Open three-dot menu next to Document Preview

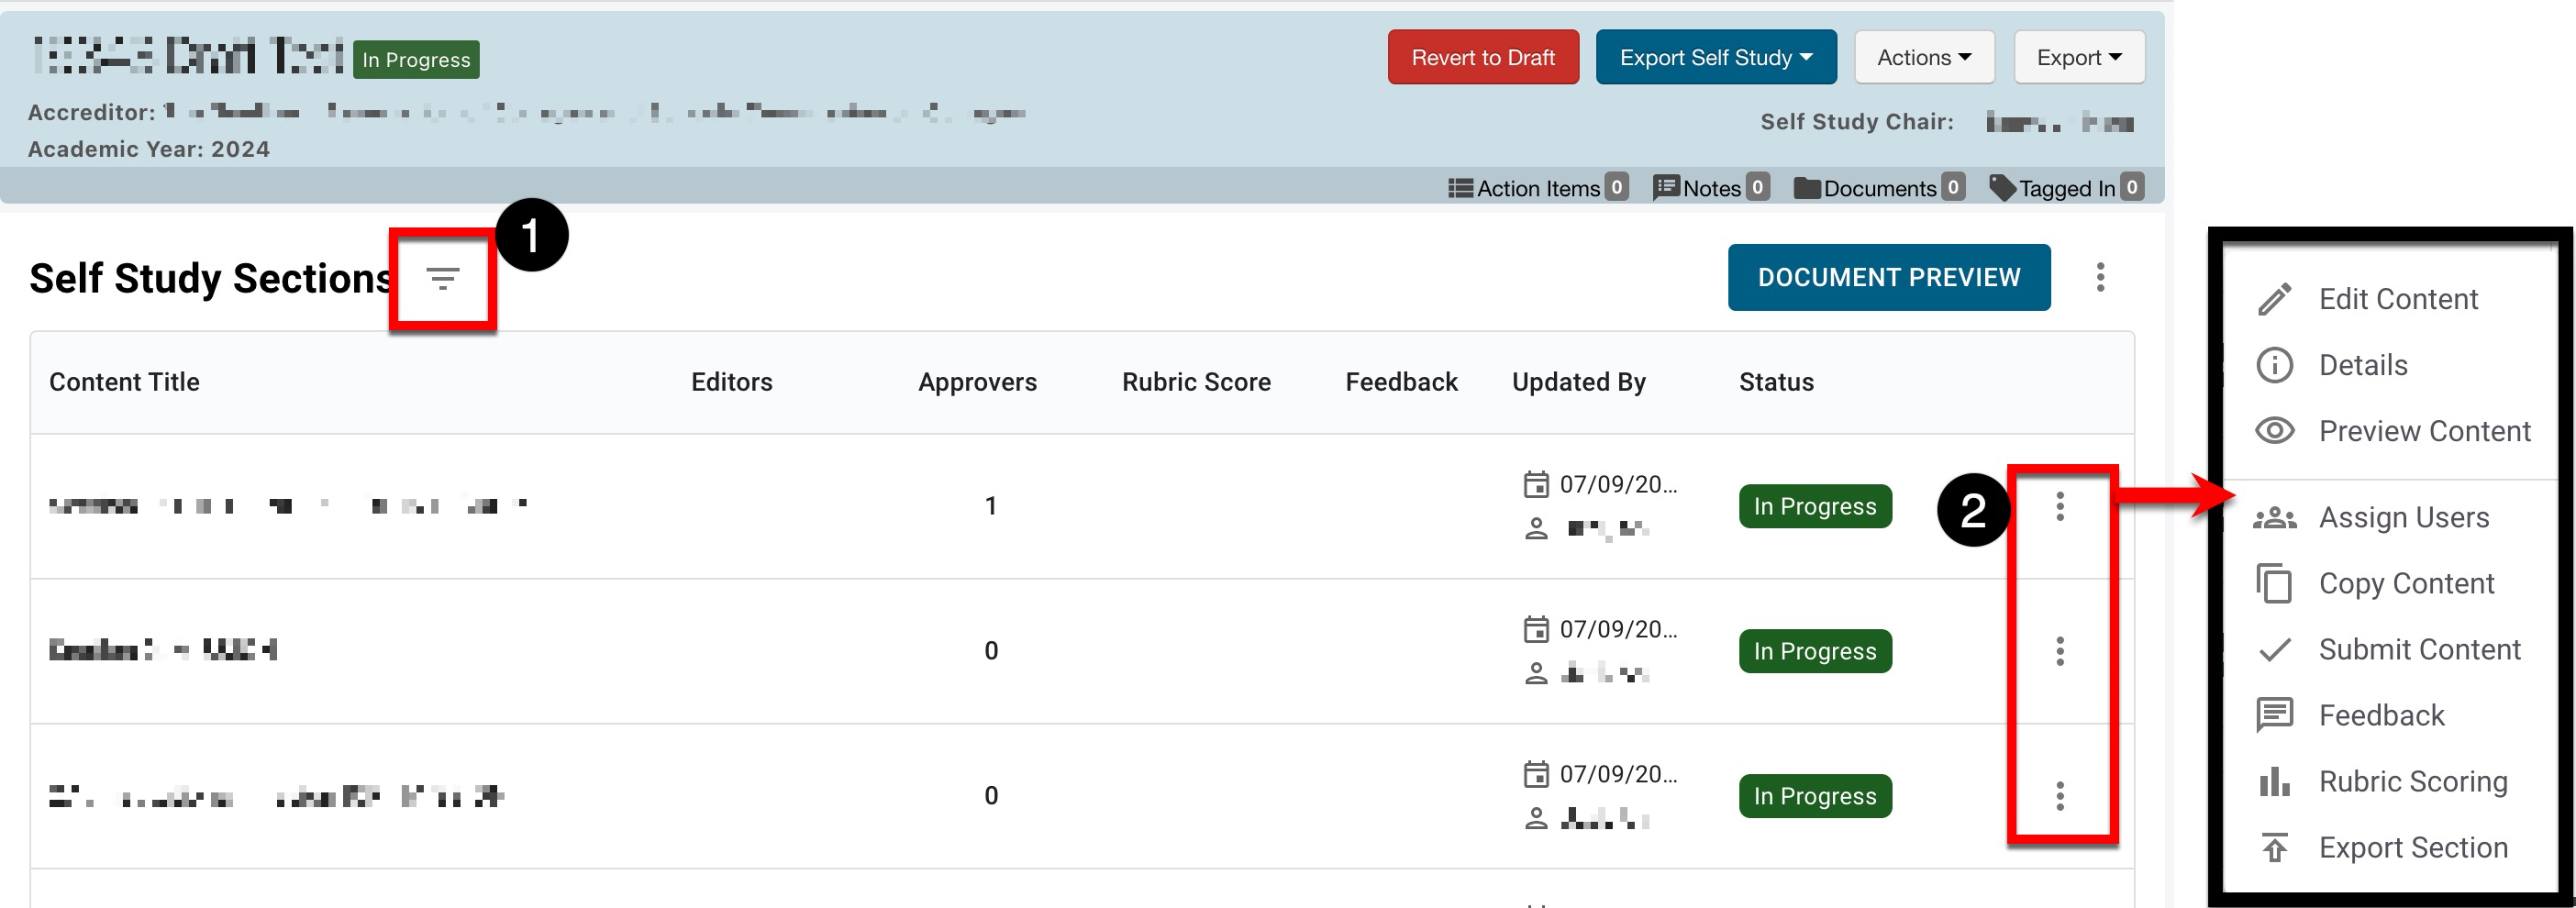(2100, 277)
